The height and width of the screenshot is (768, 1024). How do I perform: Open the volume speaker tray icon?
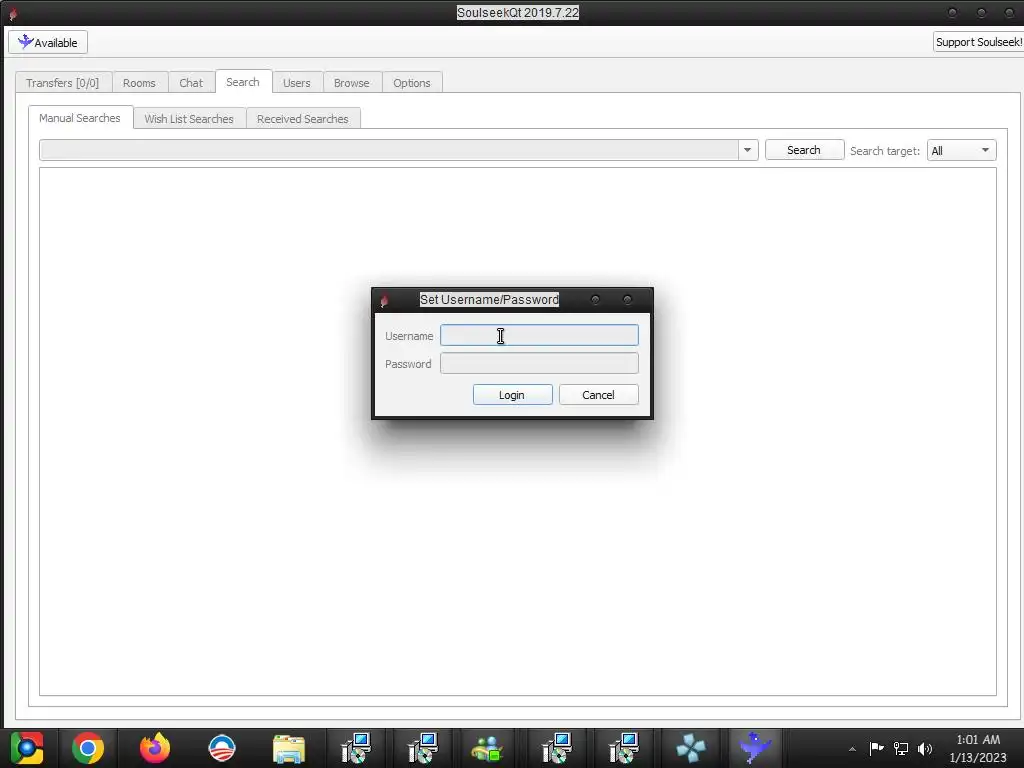(x=925, y=748)
